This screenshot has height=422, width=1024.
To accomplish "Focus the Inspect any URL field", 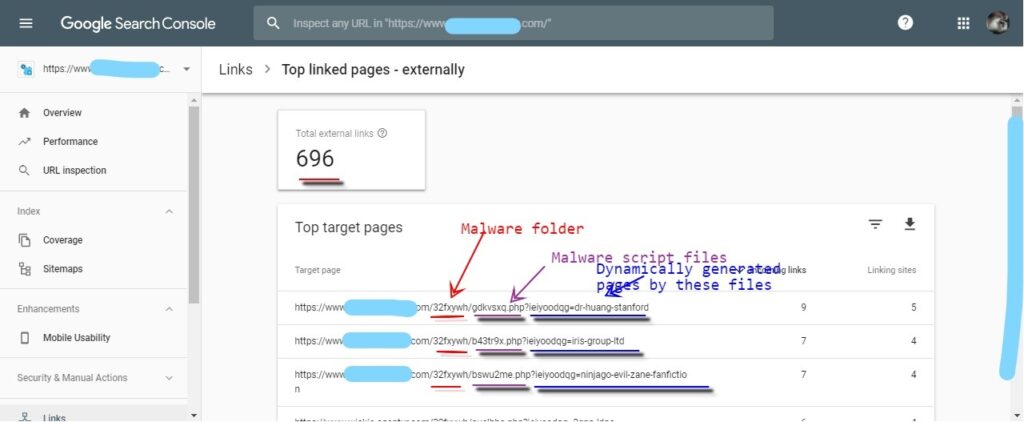I will (x=513, y=23).
